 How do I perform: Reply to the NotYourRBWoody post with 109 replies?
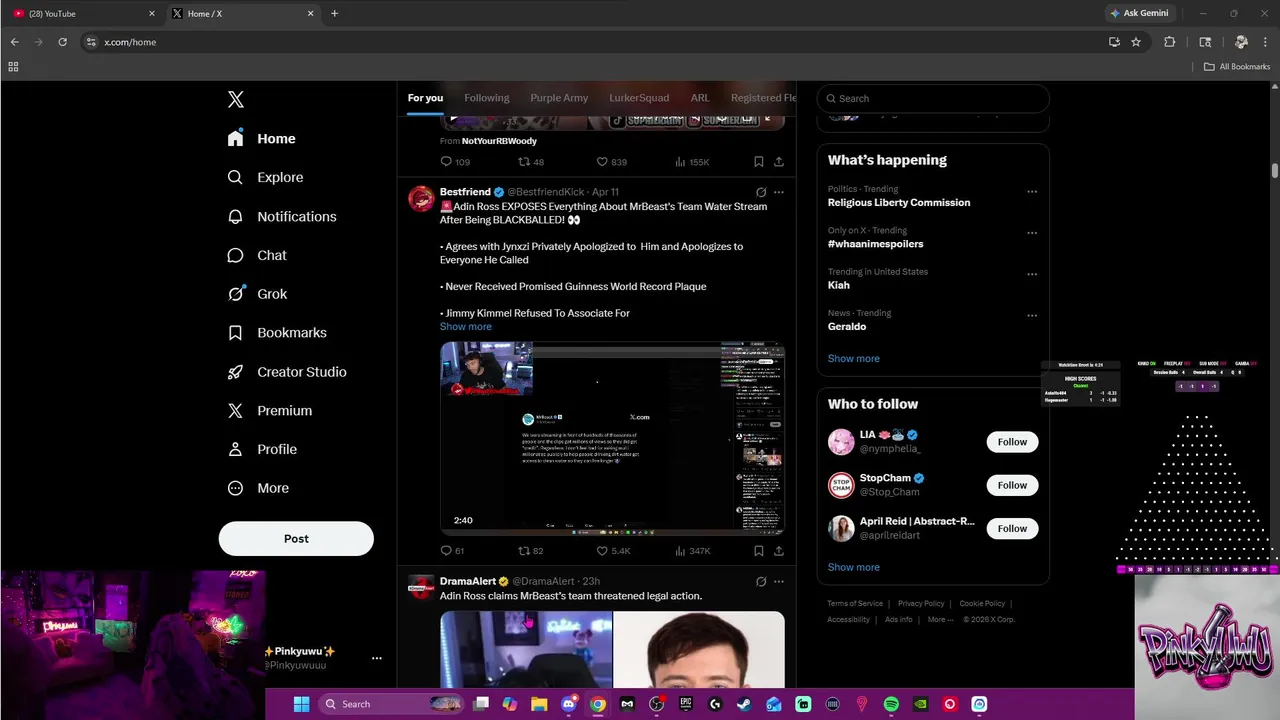[455, 162]
